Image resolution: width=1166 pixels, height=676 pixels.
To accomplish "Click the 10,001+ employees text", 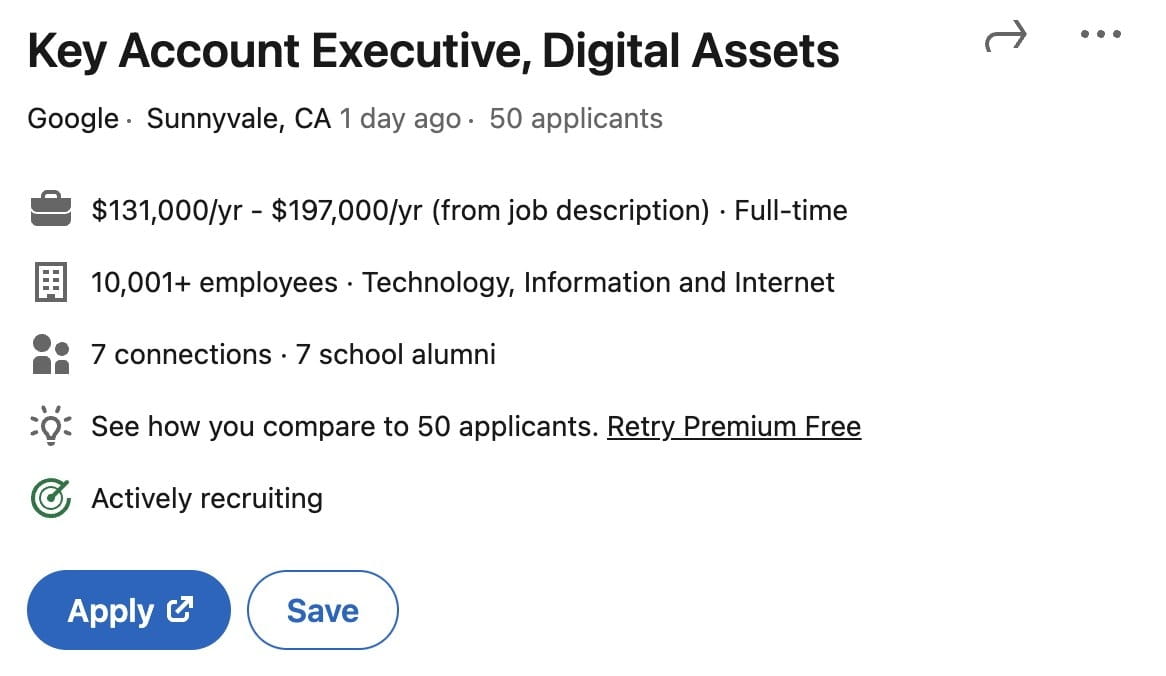I will [214, 283].
